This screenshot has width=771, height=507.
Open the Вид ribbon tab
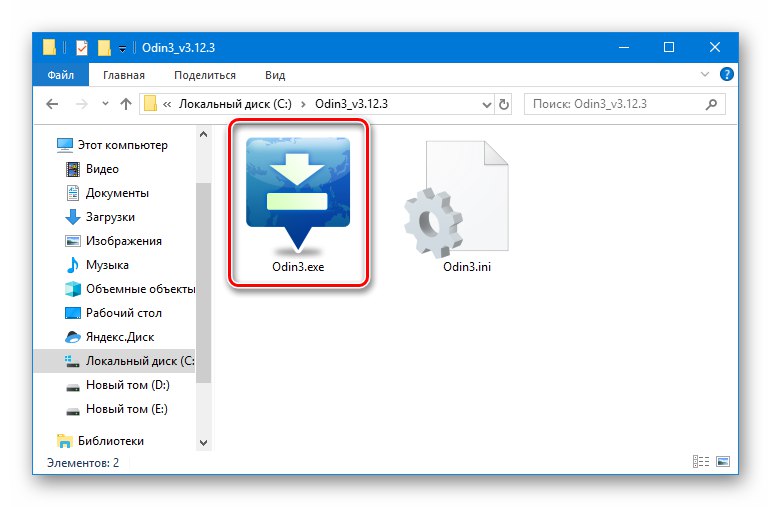pos(275,75)
